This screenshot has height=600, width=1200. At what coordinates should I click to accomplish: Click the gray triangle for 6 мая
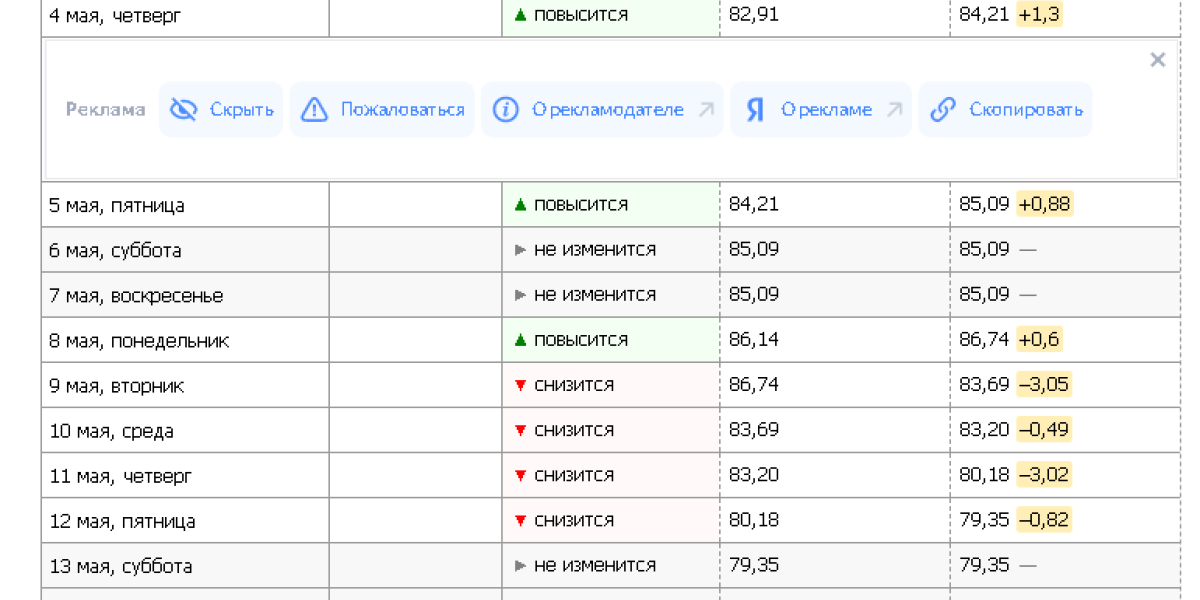tap(520, 250)
